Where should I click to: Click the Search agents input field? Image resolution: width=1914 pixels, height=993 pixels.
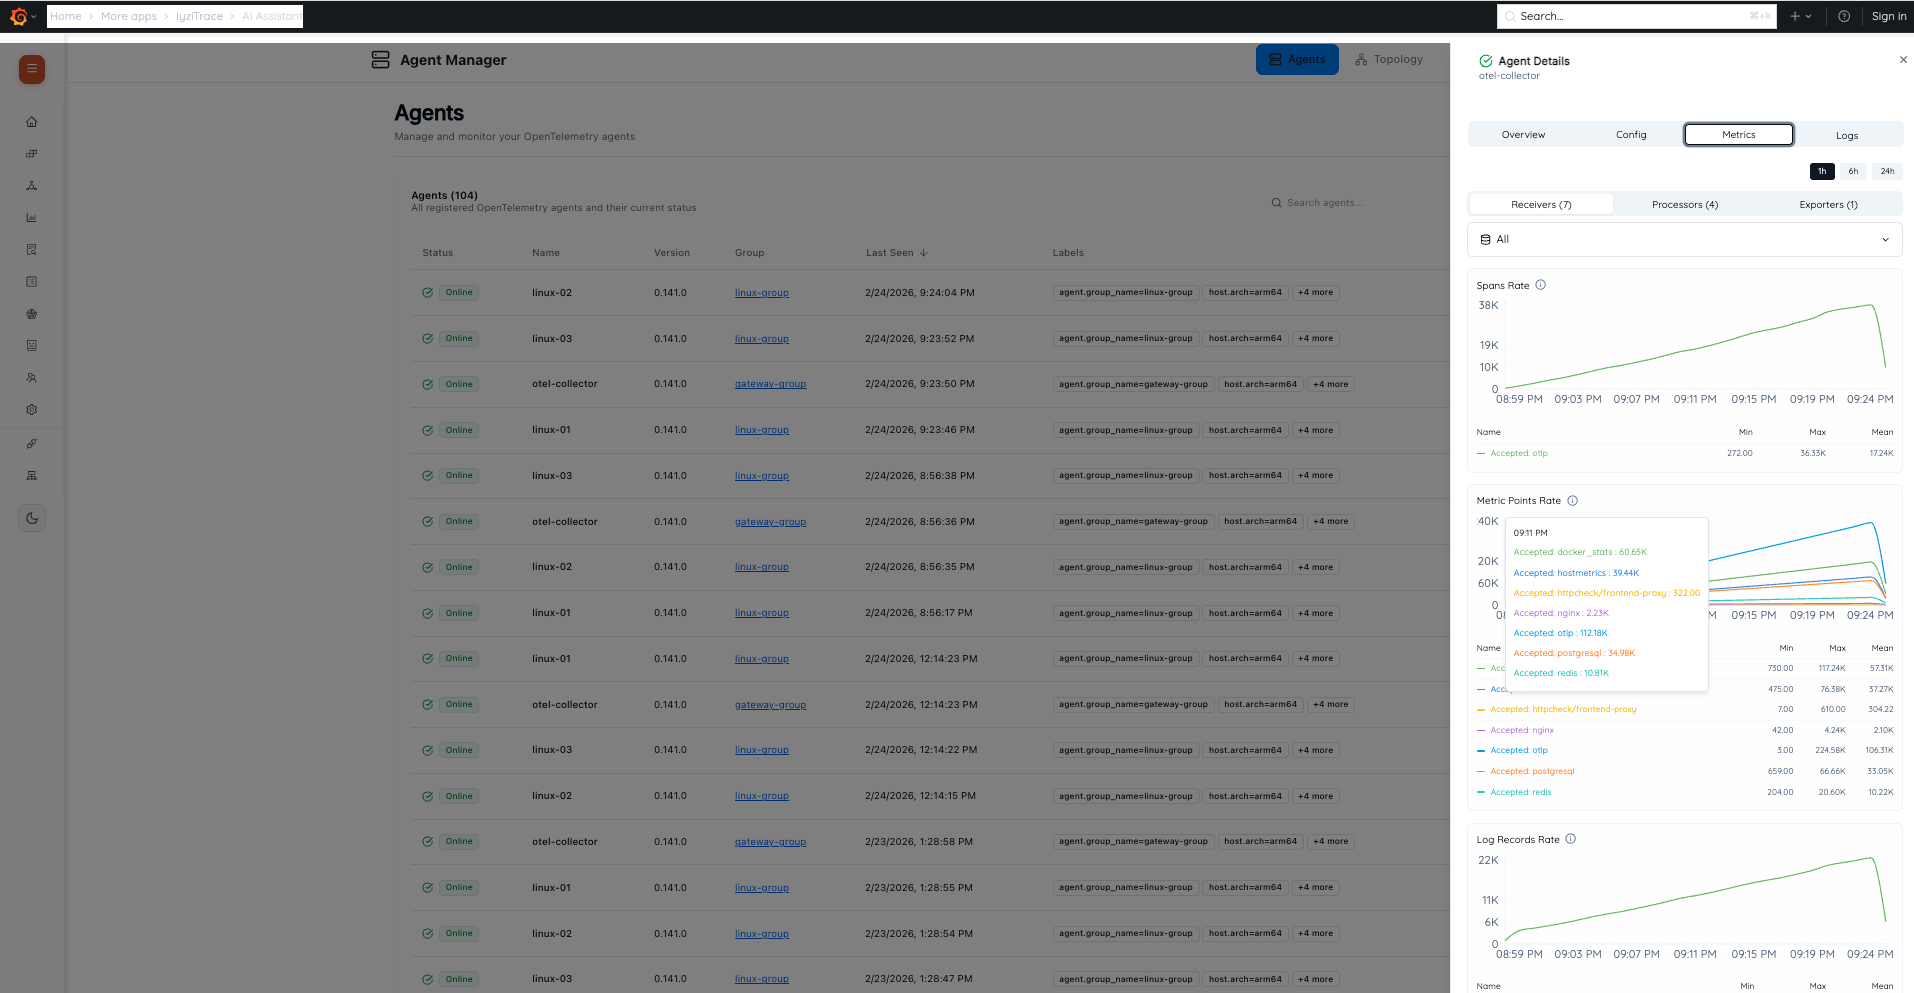[1325, 202]
